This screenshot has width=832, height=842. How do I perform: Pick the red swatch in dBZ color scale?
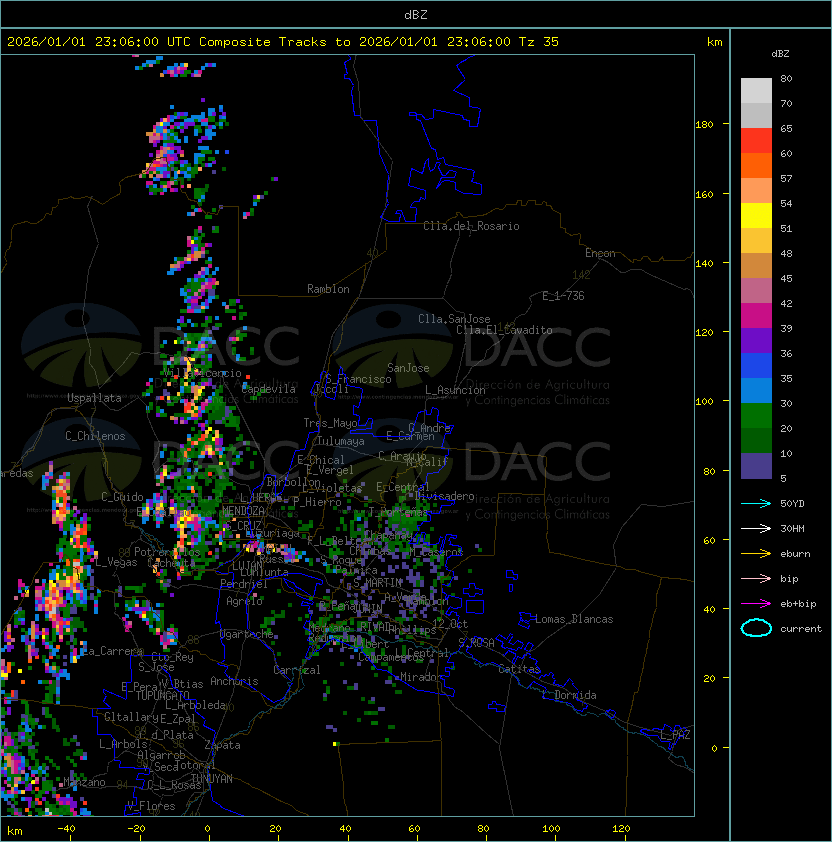tap(756, 141)
